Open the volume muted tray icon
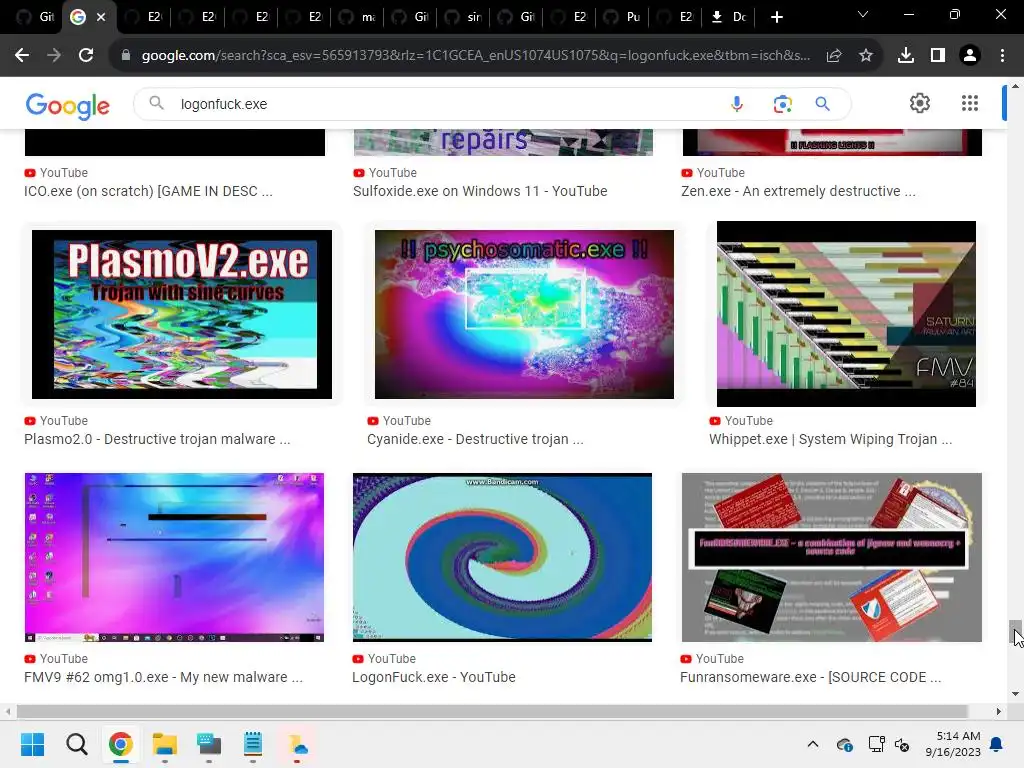 pos(903,744)
